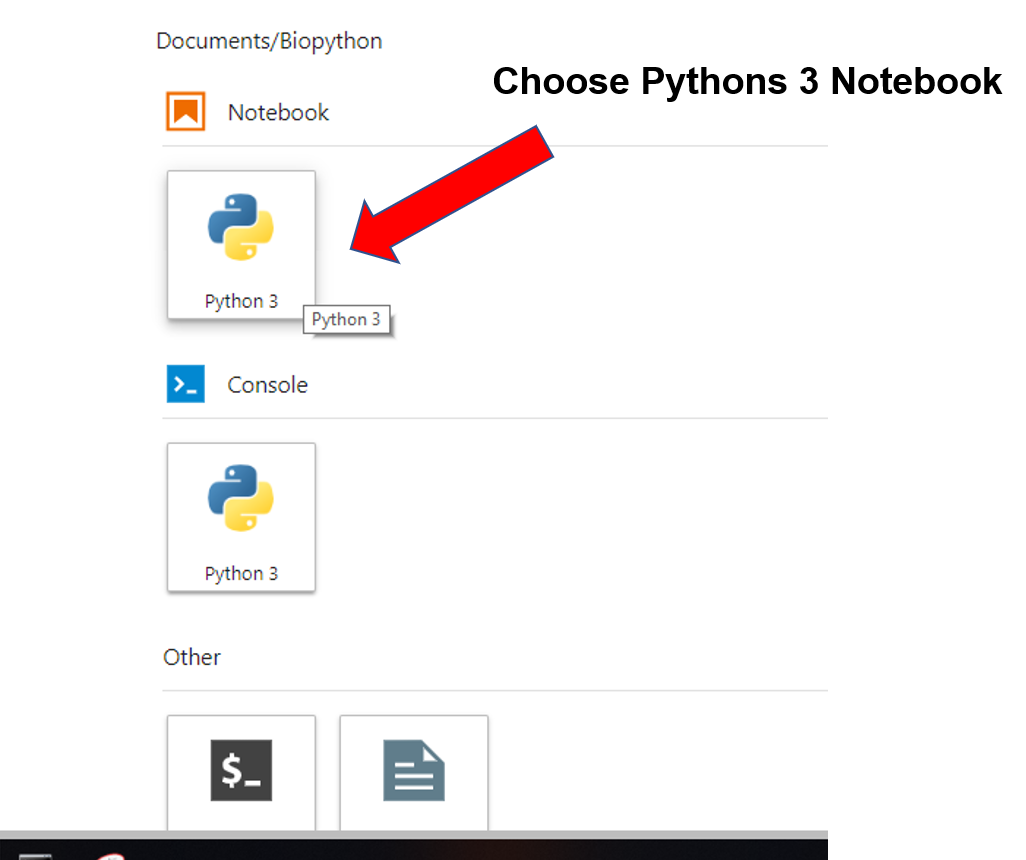Click the blue Console prompt icon

(186, 384)
